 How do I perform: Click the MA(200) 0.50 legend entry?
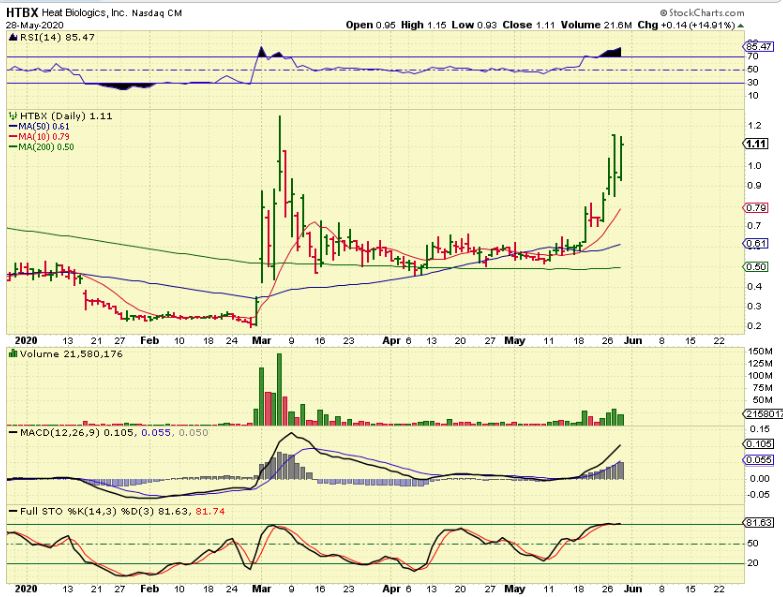point(41,147)
